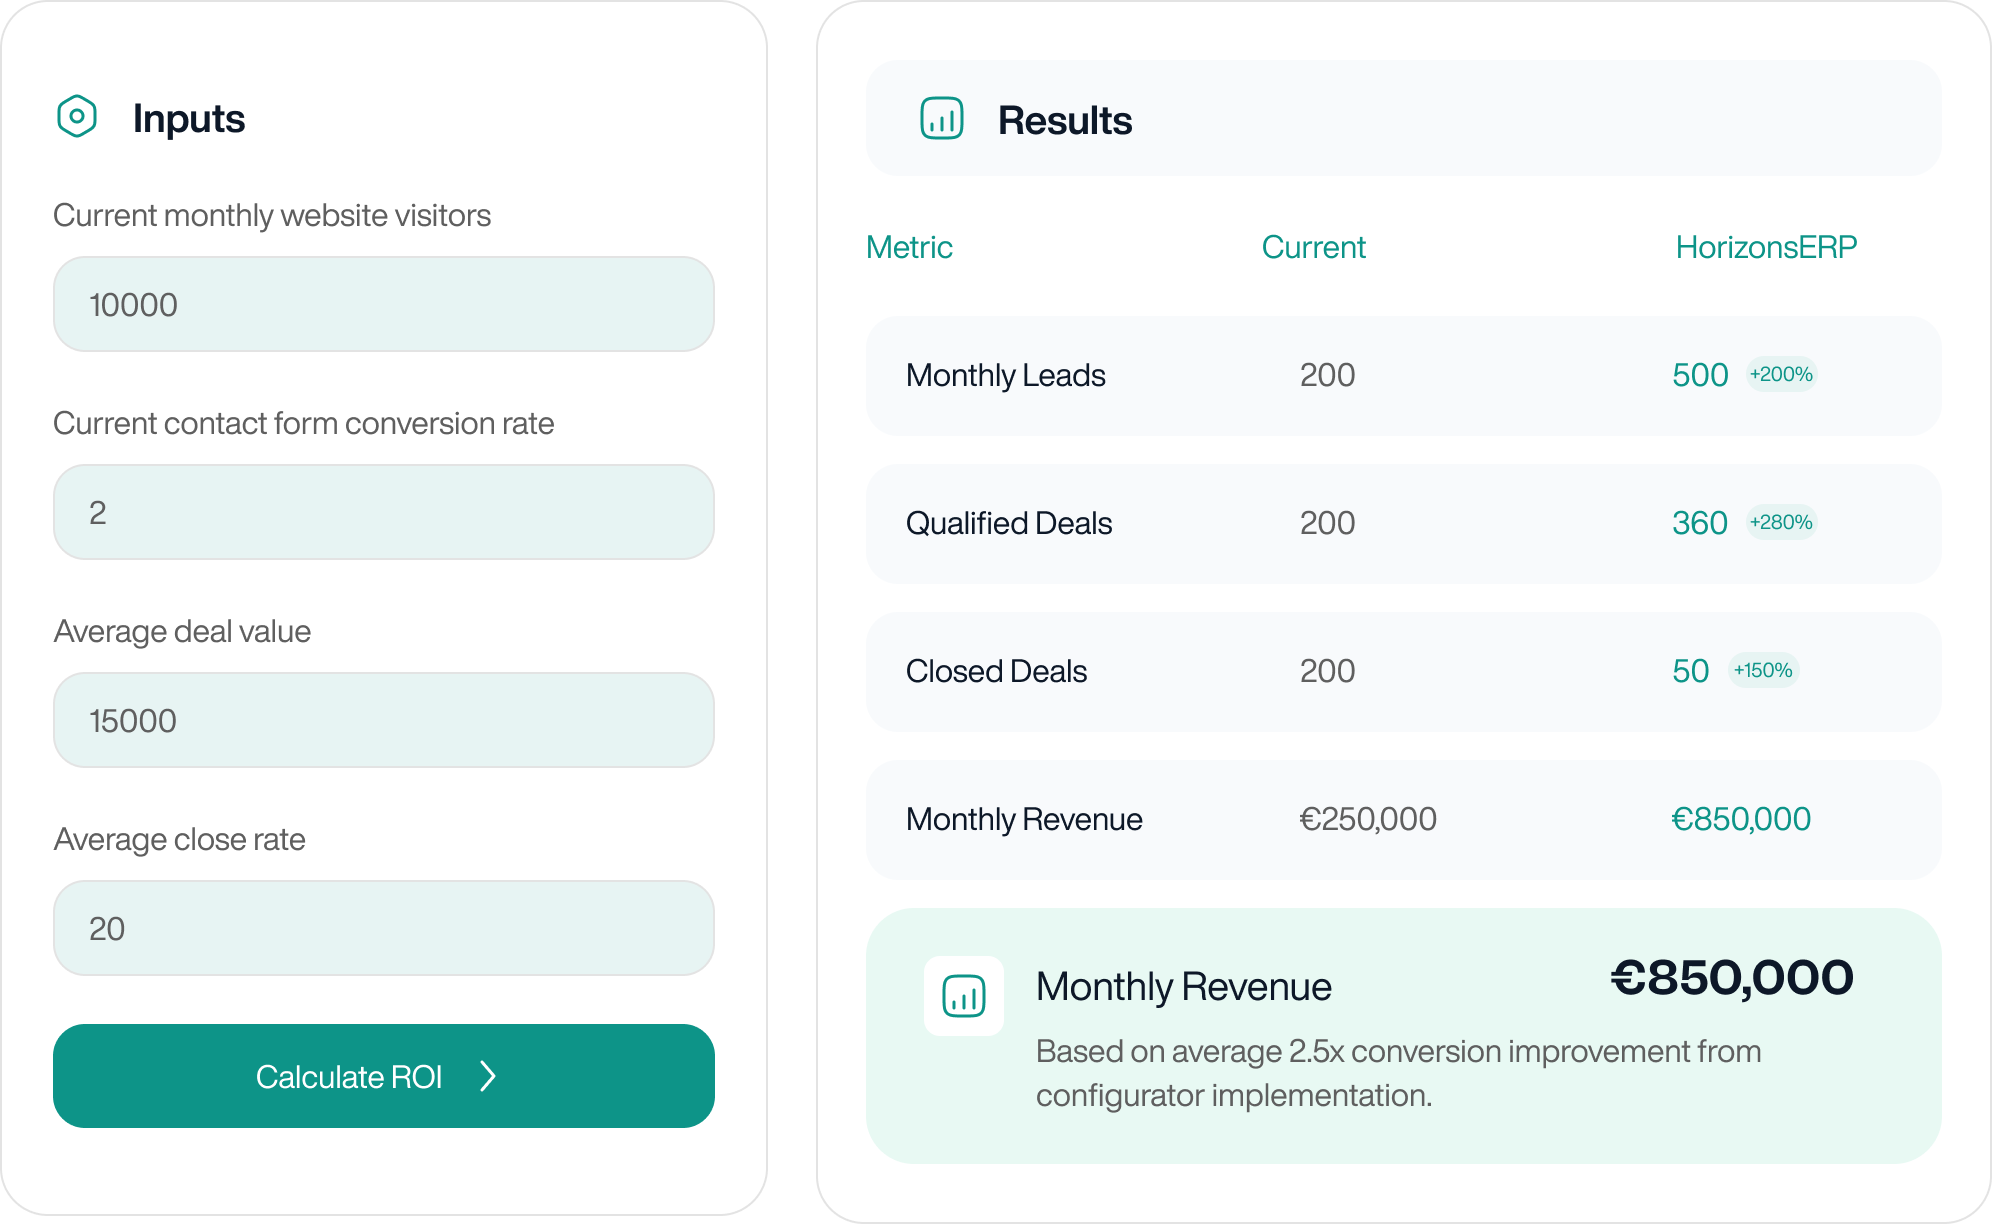Image resolution: width=1992 pixels, height=1224 pixels.
Task: Focus the monthly website visitors field
Action: point(383,304)
